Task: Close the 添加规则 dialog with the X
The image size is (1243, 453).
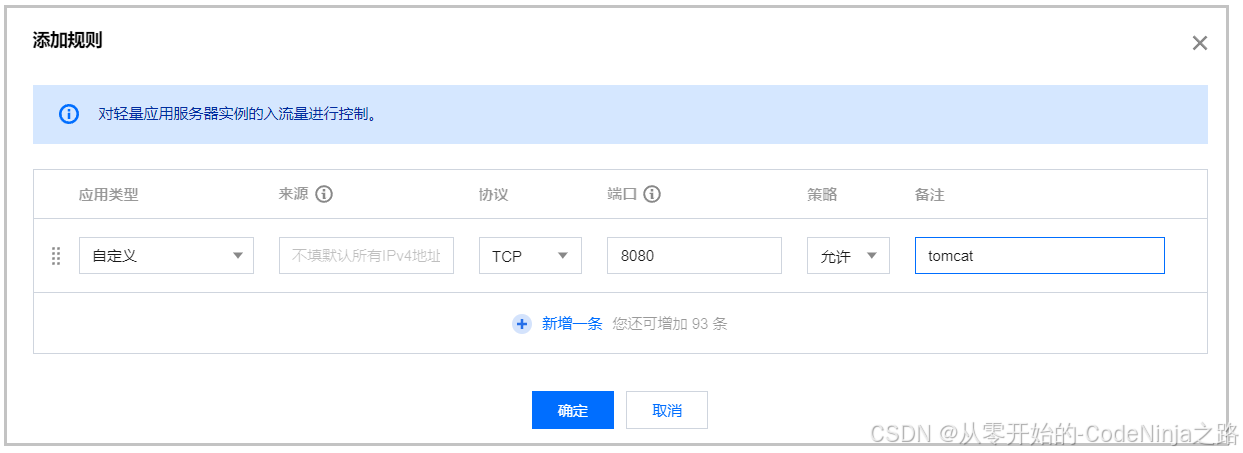Action: (x=1199, y=43)
